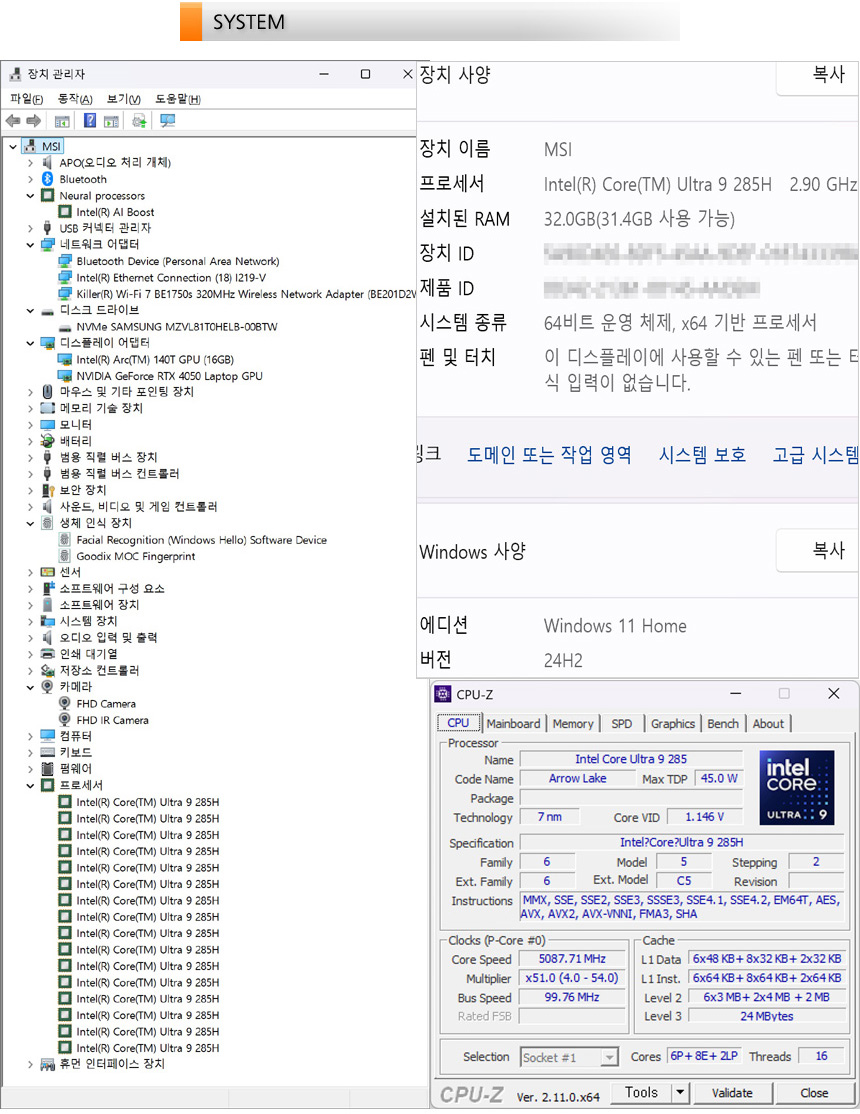Collapse the 프로세서 category
The width and height of the screenshot is (860, 1114).
31,786
